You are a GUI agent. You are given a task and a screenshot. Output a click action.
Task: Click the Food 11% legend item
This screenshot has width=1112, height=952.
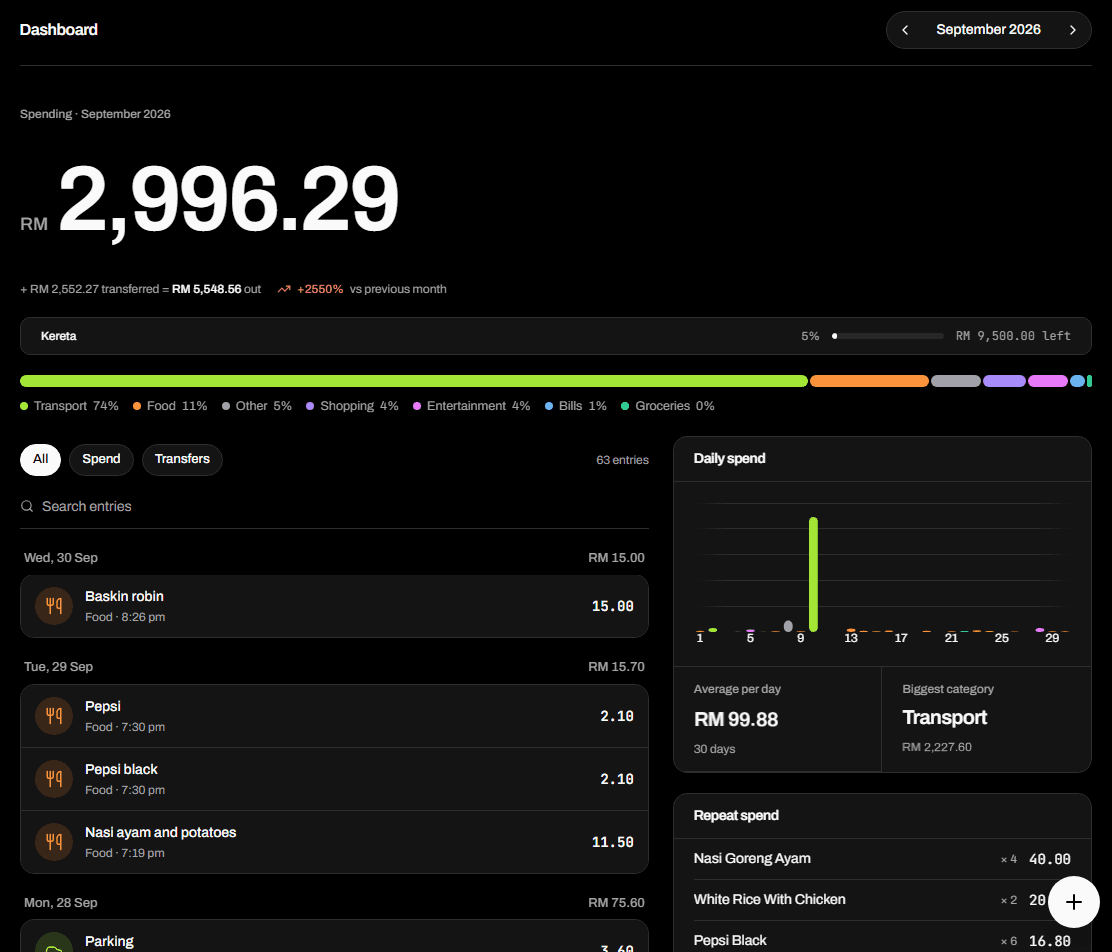tap(169, 406)
